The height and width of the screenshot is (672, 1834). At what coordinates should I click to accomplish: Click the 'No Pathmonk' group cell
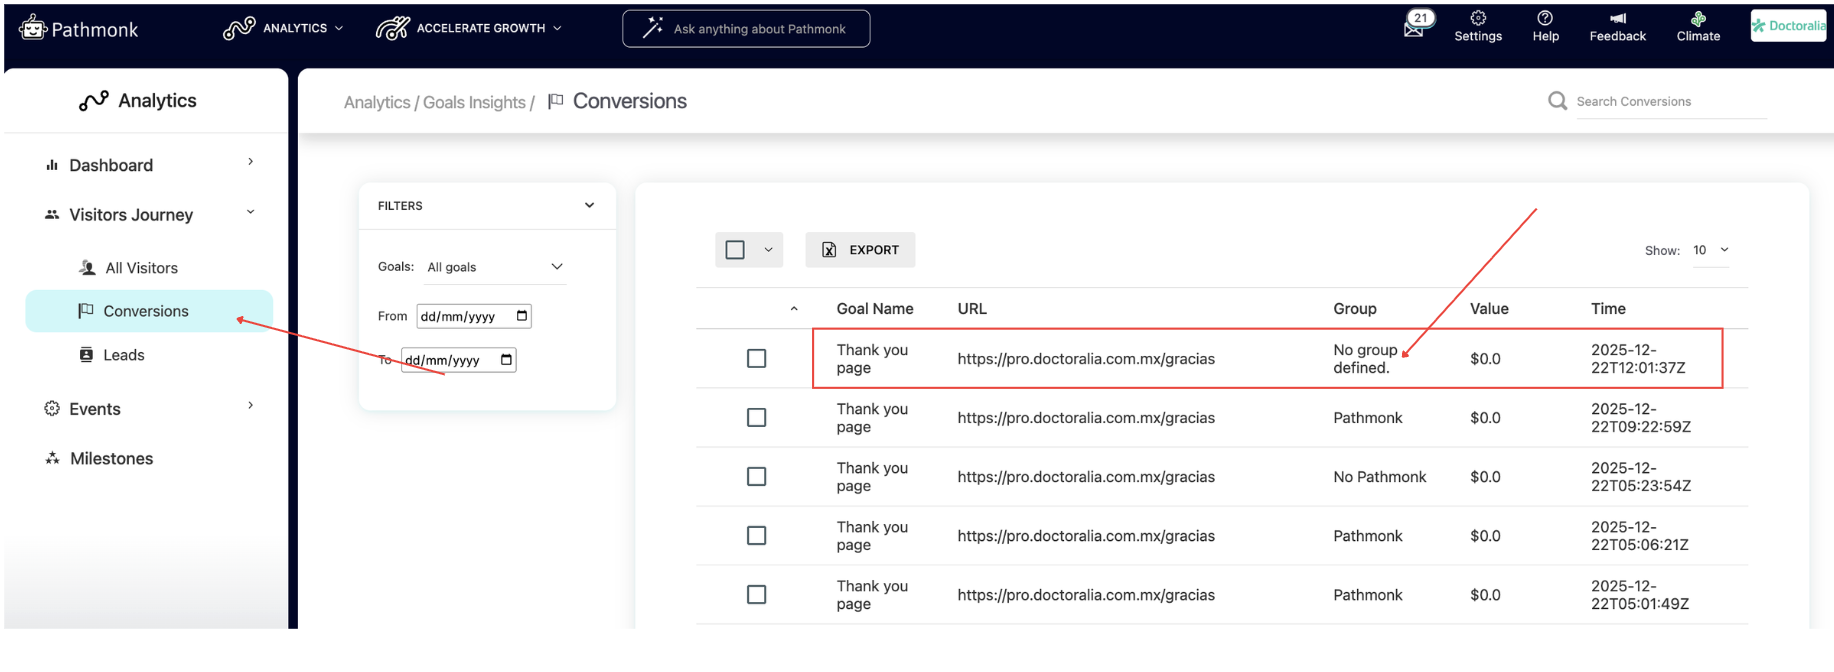[1380, 477]
